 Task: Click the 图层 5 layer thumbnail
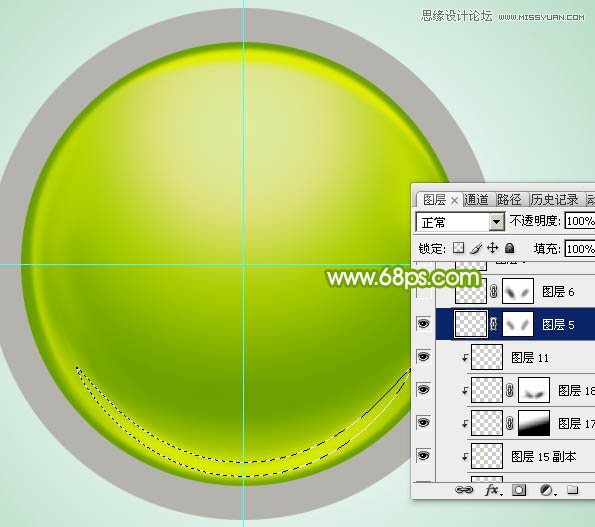pyautogui.click(x=471, y=324)
